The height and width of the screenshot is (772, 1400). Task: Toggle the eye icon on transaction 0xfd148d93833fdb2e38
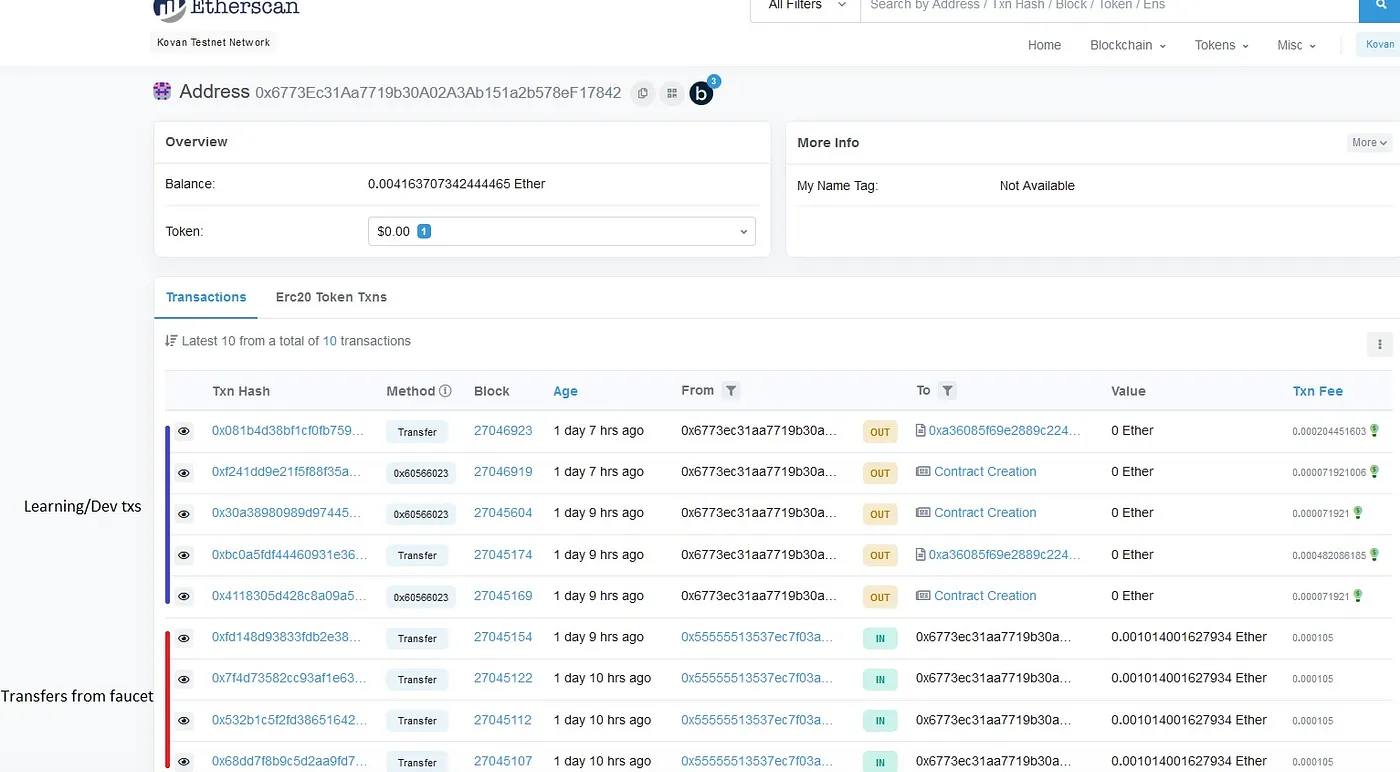(x=183, y=637)
